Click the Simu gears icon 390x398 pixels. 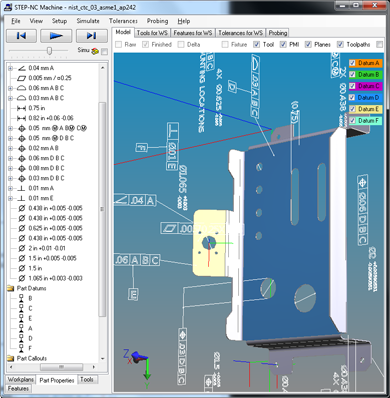pos(95,51)
